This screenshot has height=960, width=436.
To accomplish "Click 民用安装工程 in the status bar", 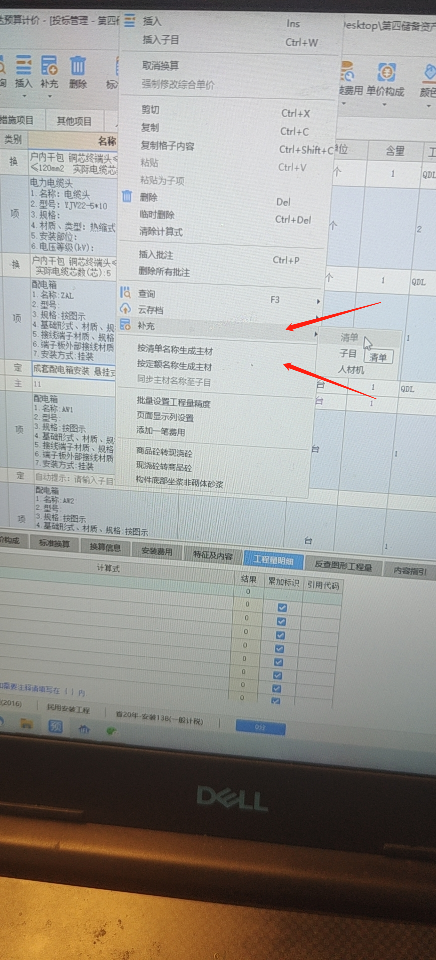I will tap(69, 710).
